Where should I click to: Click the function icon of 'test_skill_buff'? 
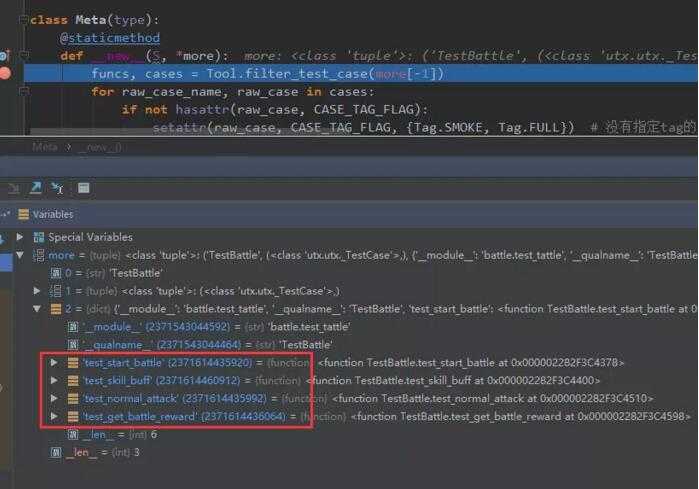pyautogui.click(x=73, y=380)
